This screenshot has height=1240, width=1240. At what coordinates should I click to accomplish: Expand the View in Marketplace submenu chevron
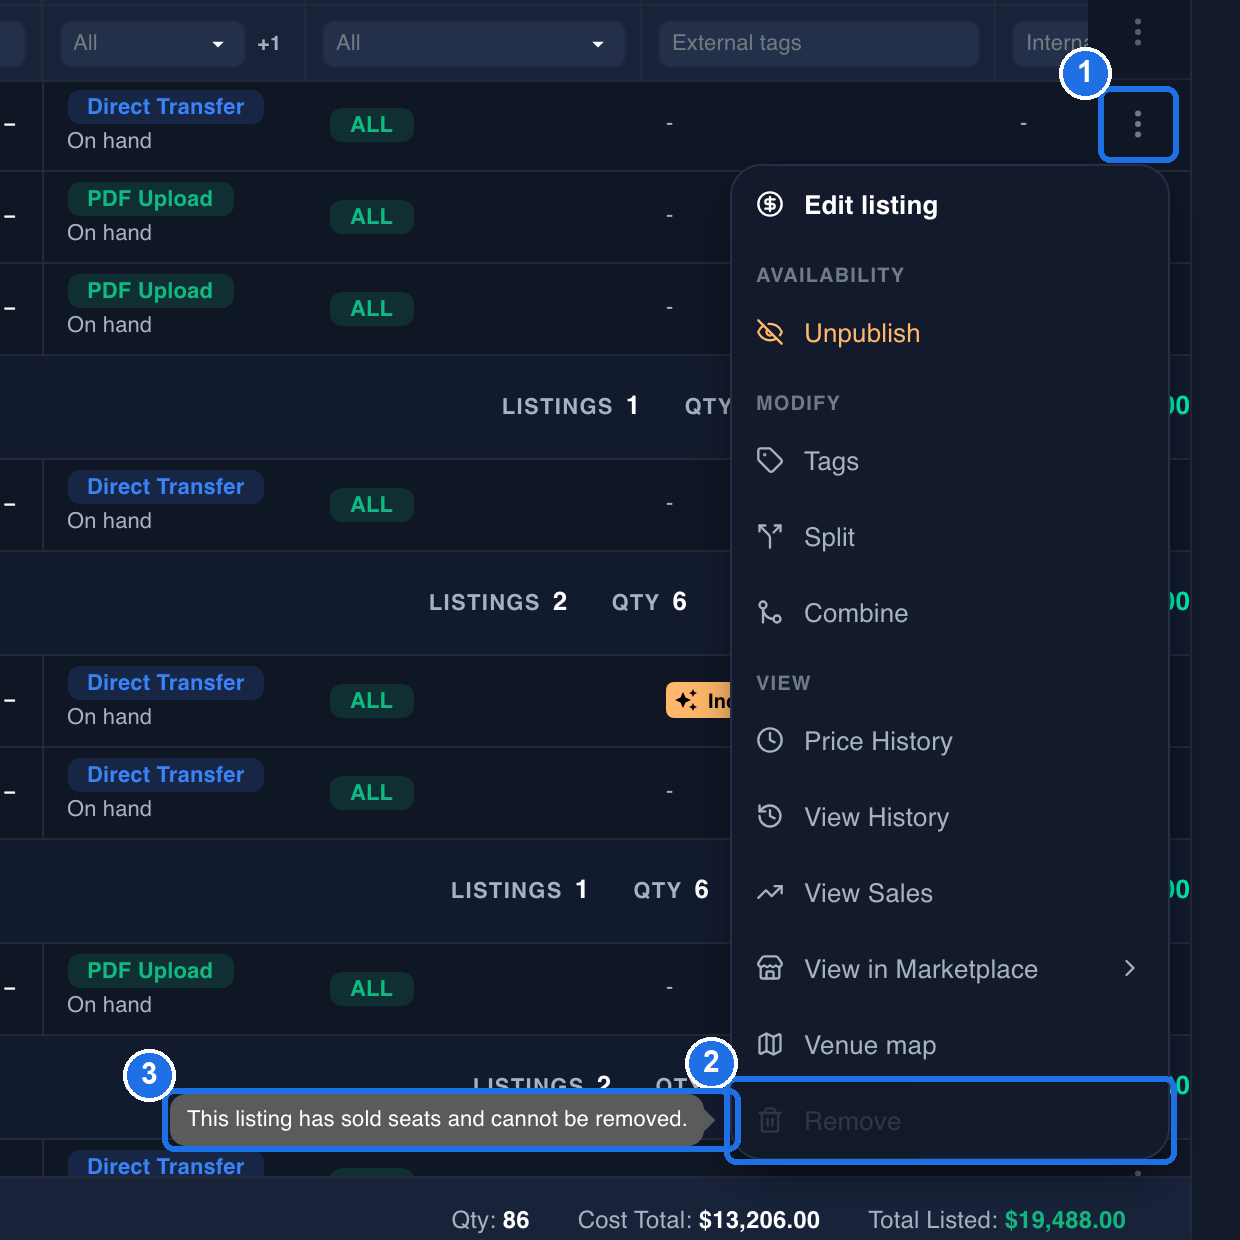(1130, 968)
